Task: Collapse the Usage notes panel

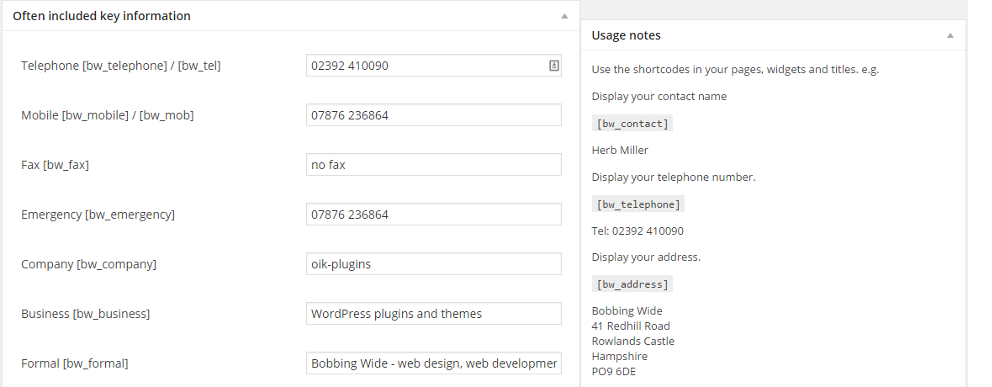Action: pyautogui.click(x=950, y=36)
